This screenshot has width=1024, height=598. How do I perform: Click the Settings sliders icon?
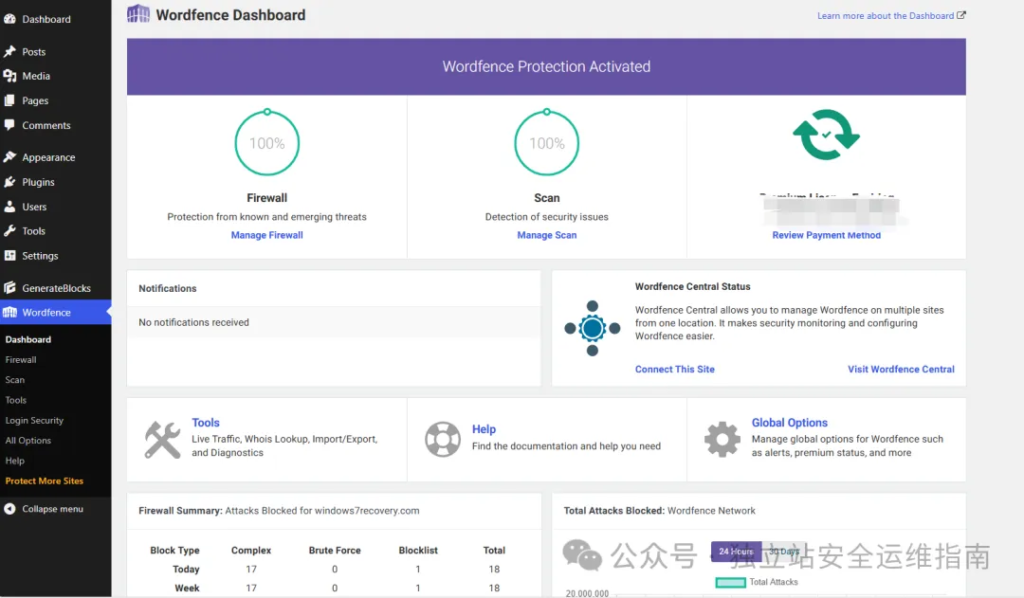click(9, 255)
